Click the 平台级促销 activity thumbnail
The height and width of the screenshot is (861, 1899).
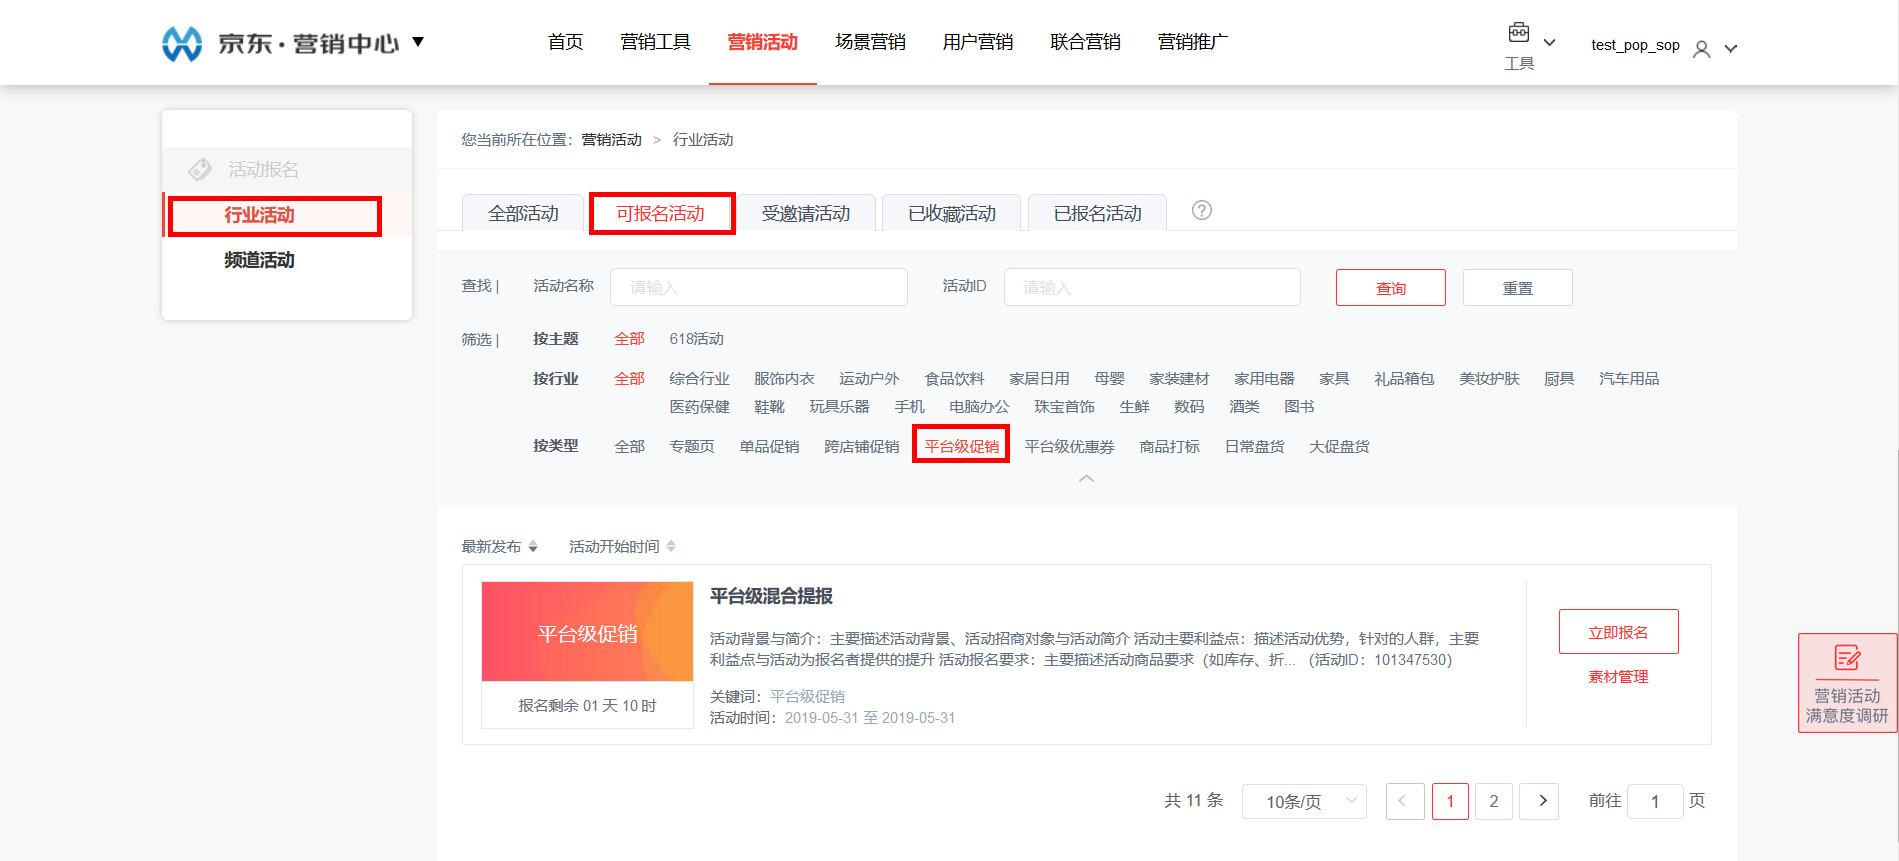pos(587,632)
